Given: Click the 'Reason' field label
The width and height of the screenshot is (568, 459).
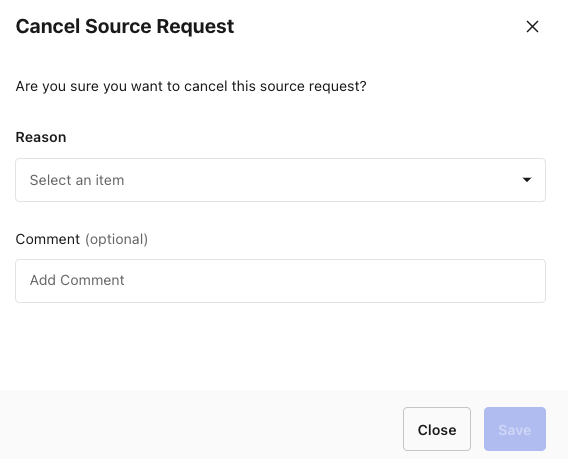Looking at the screenshot, I should (x=41, y=137).
